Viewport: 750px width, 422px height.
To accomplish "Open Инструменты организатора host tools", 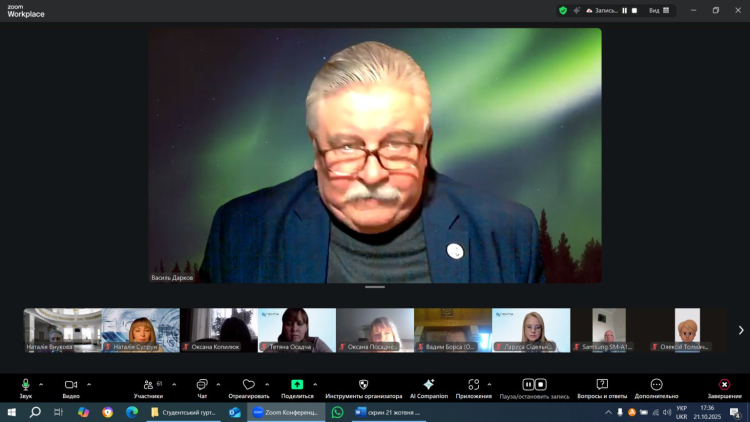I will tap(363, 385).
